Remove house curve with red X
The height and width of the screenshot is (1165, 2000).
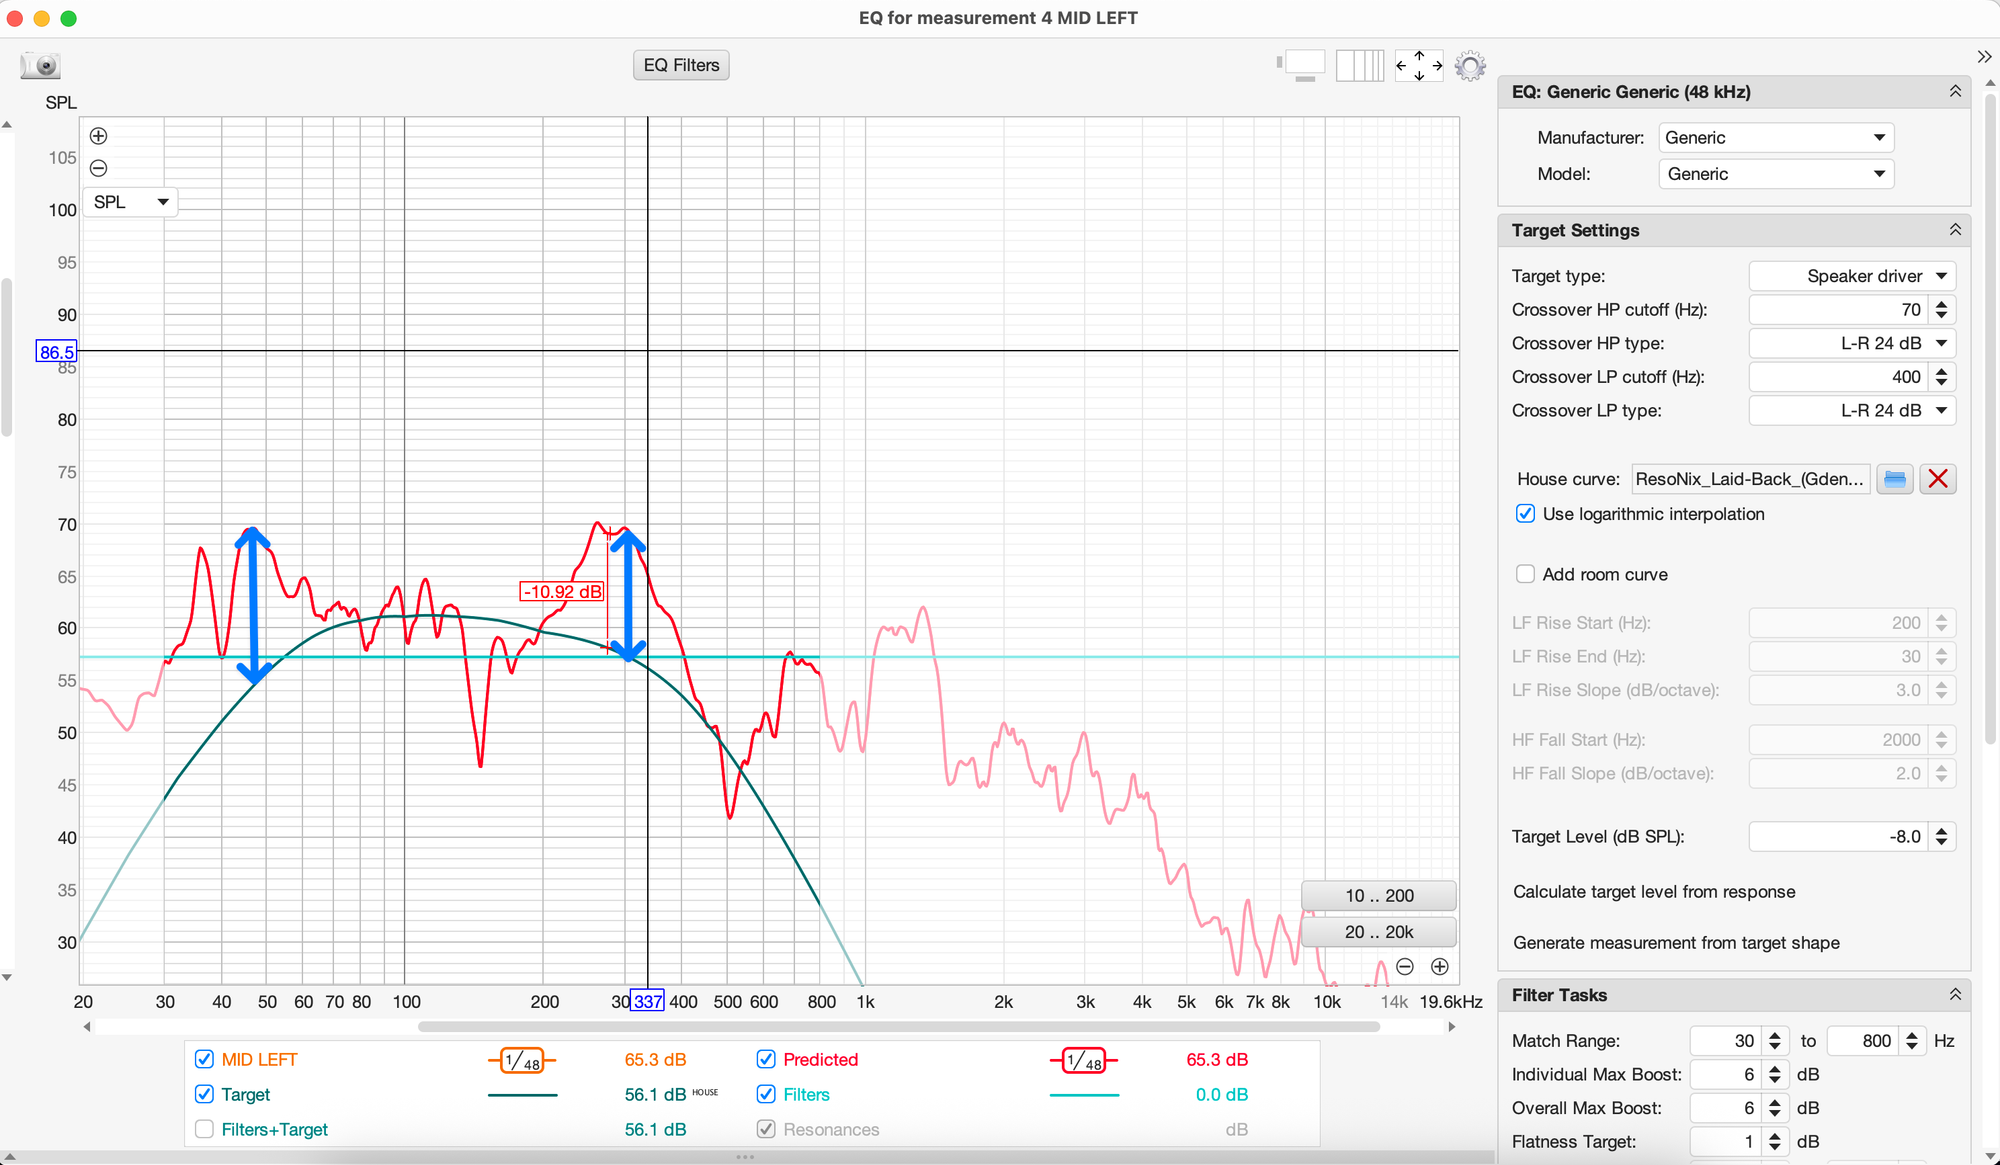tap(1937, 479)
